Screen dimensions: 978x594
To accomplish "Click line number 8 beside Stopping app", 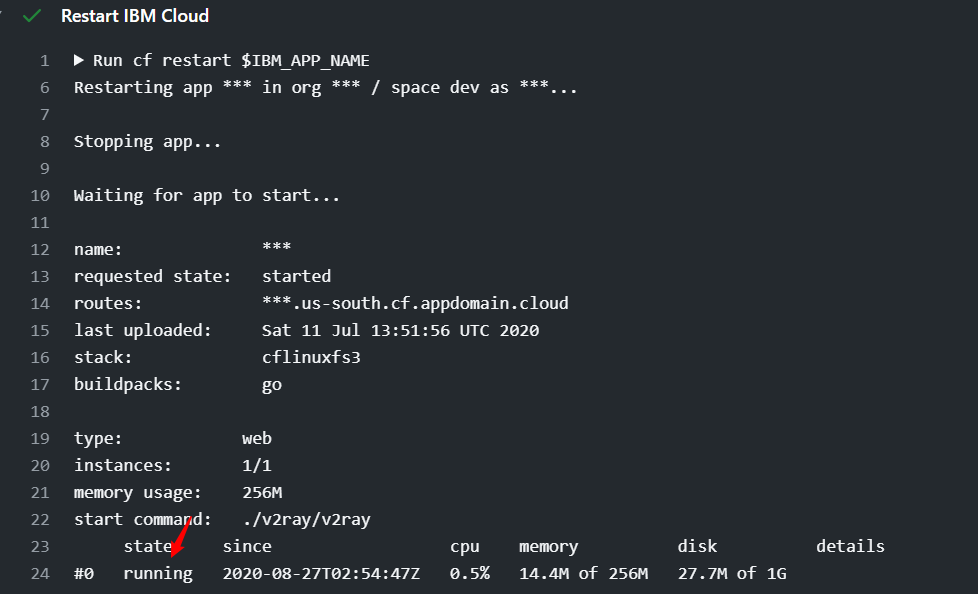I will click(44, 142).
